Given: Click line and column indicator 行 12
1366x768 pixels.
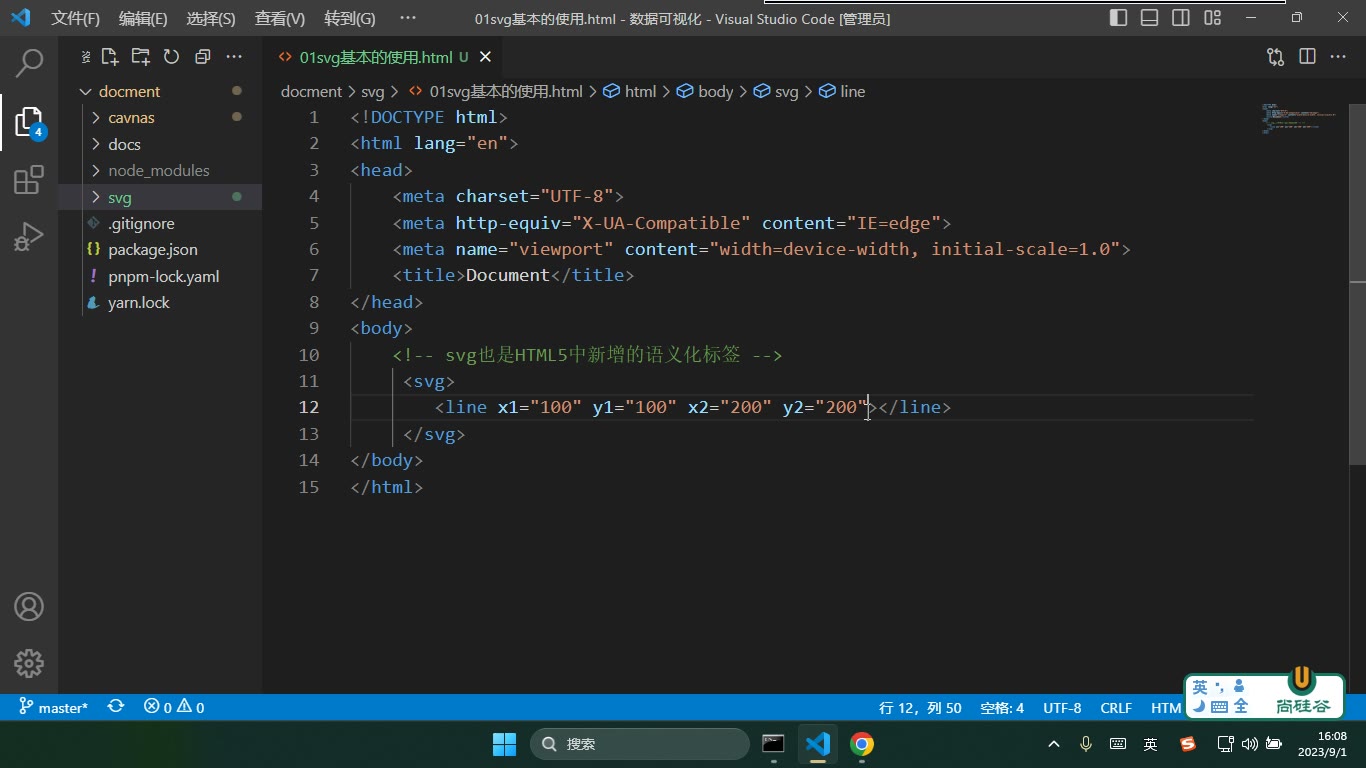Looking at the screenshot, I should pyautogui.click(x=920, y=707).
